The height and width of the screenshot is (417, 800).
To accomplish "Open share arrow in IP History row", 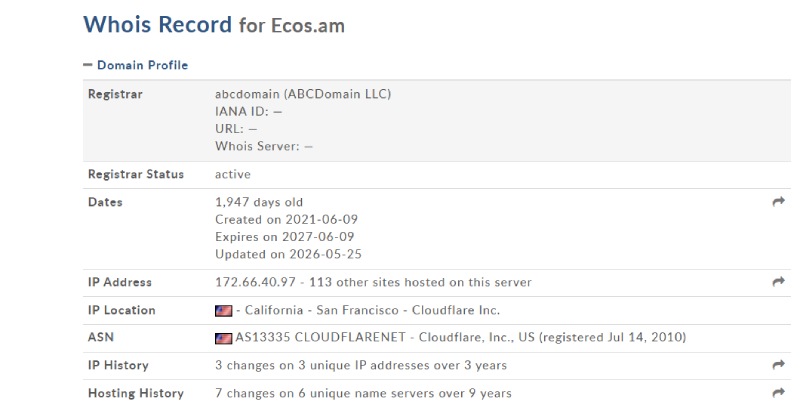I will tap(778, 364).
